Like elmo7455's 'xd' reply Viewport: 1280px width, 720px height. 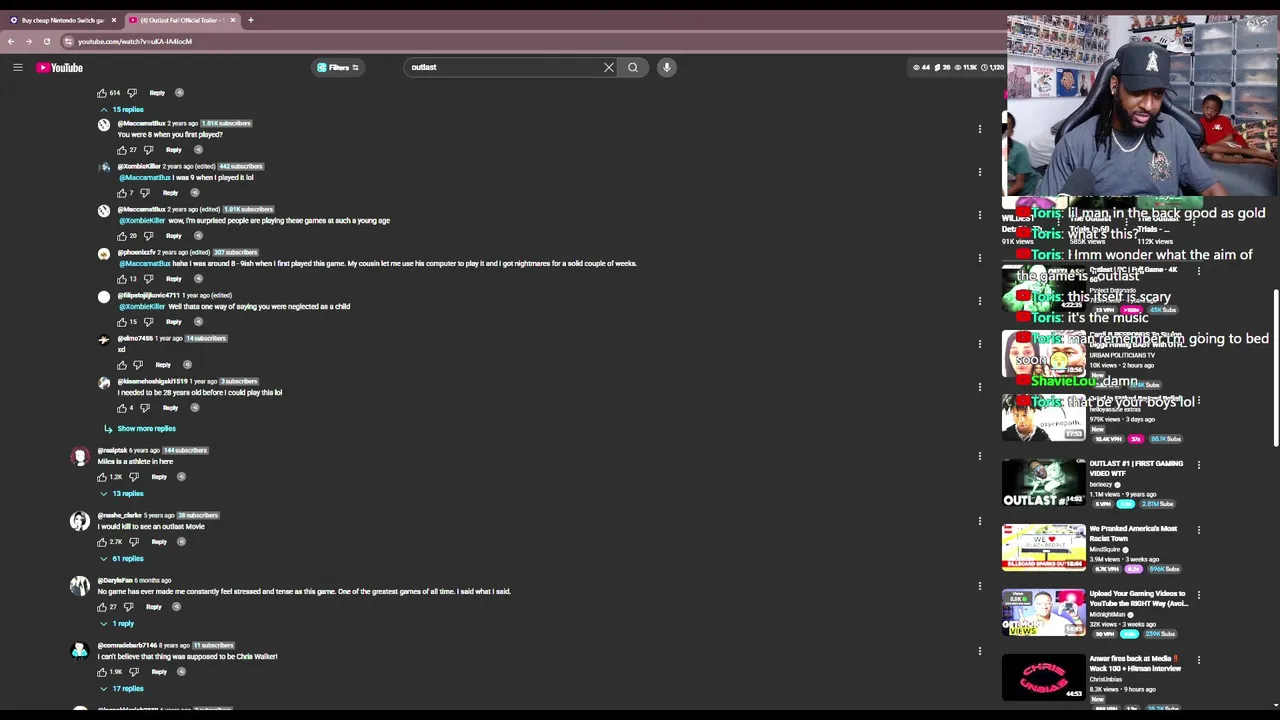click(x=122, y=365)
